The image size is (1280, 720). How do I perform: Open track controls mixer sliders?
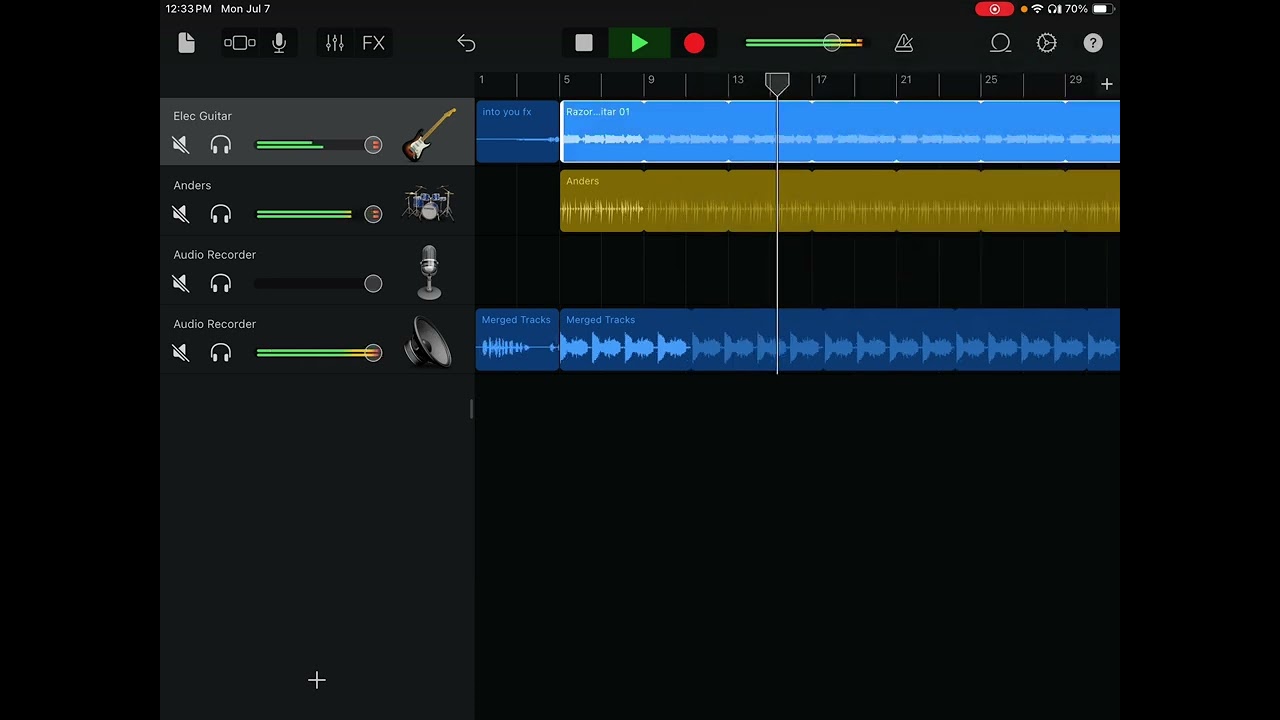335,43
